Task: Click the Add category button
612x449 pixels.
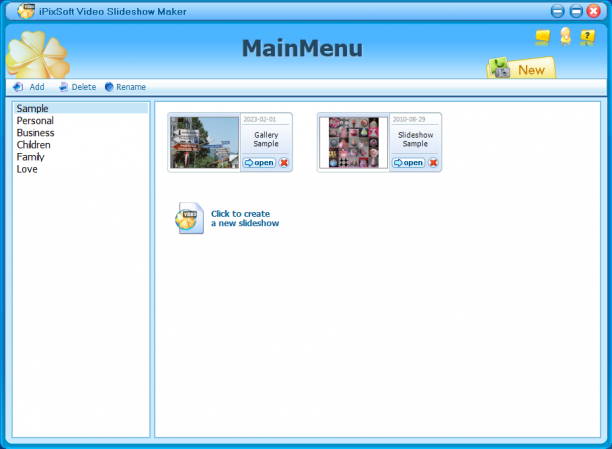Action: click(x=29, y=87)
